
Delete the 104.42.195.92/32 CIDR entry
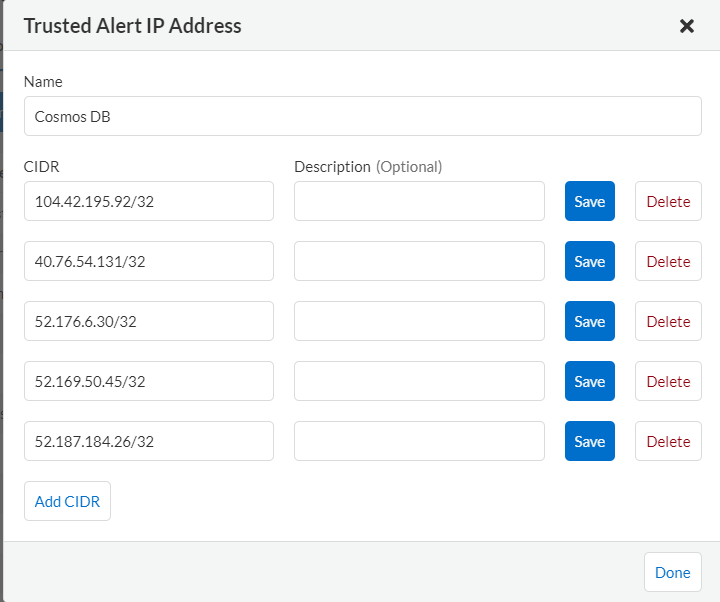668,201
